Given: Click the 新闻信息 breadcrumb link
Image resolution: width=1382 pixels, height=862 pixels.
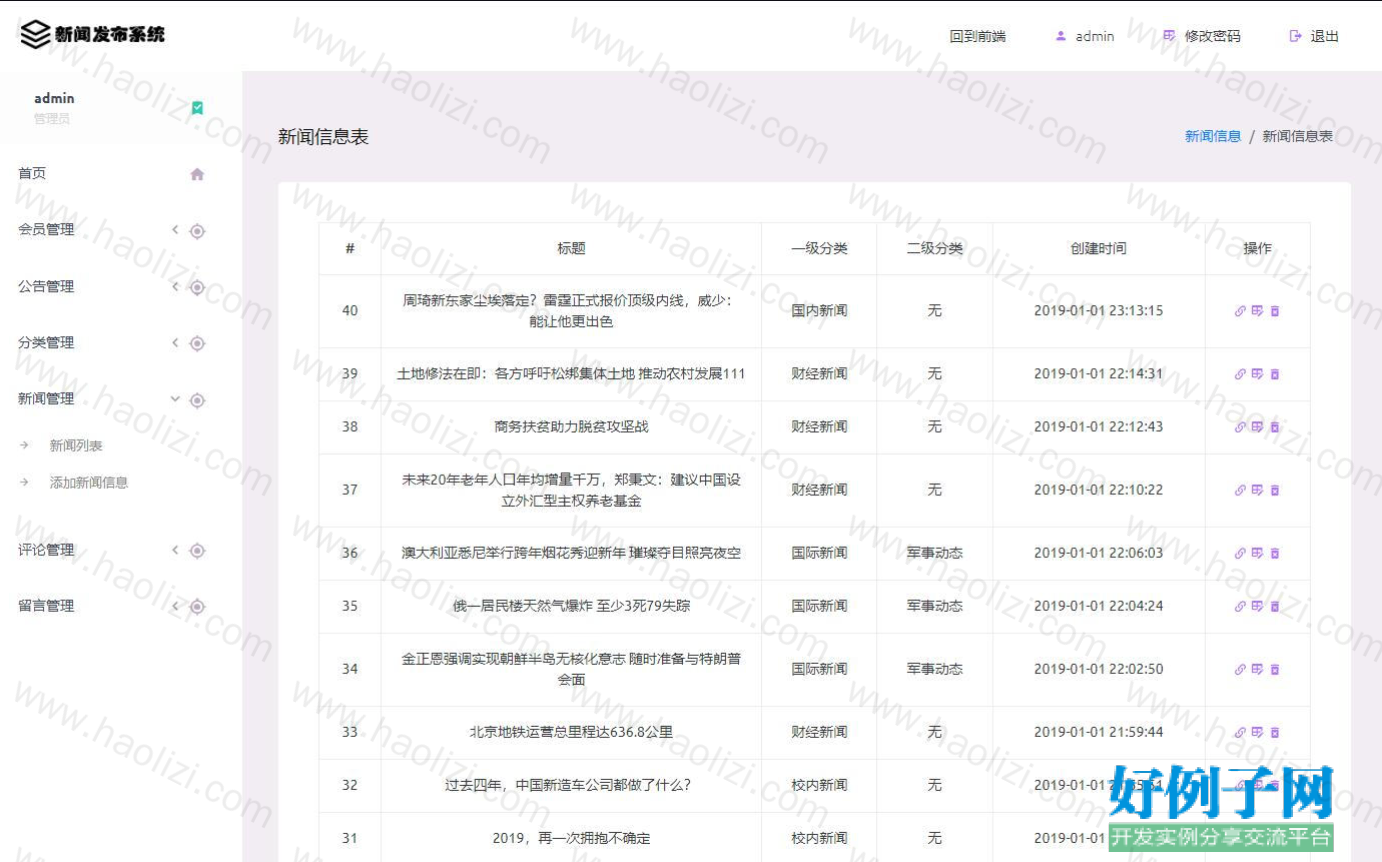Looking at the screenshot, I should (x=1213, y=136).
